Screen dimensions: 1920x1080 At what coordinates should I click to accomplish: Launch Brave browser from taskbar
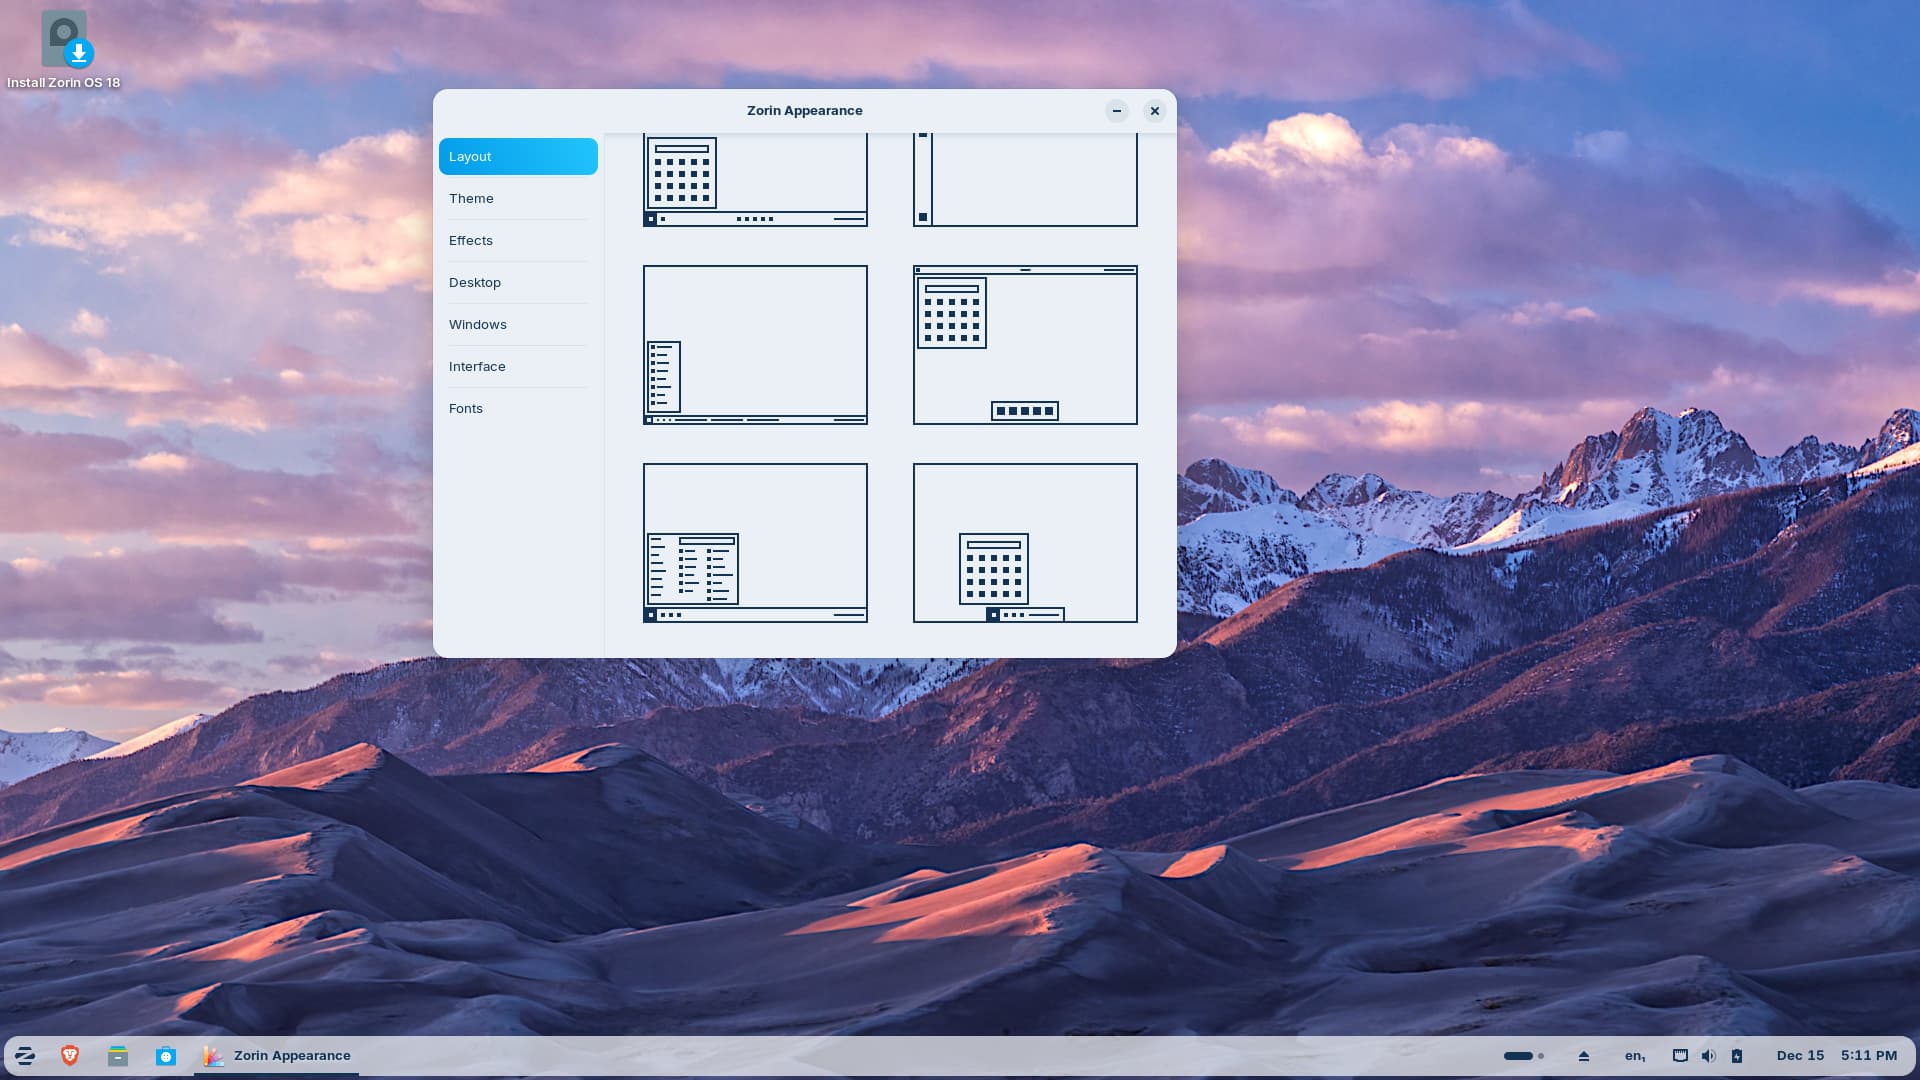(x=70, y=1055)
